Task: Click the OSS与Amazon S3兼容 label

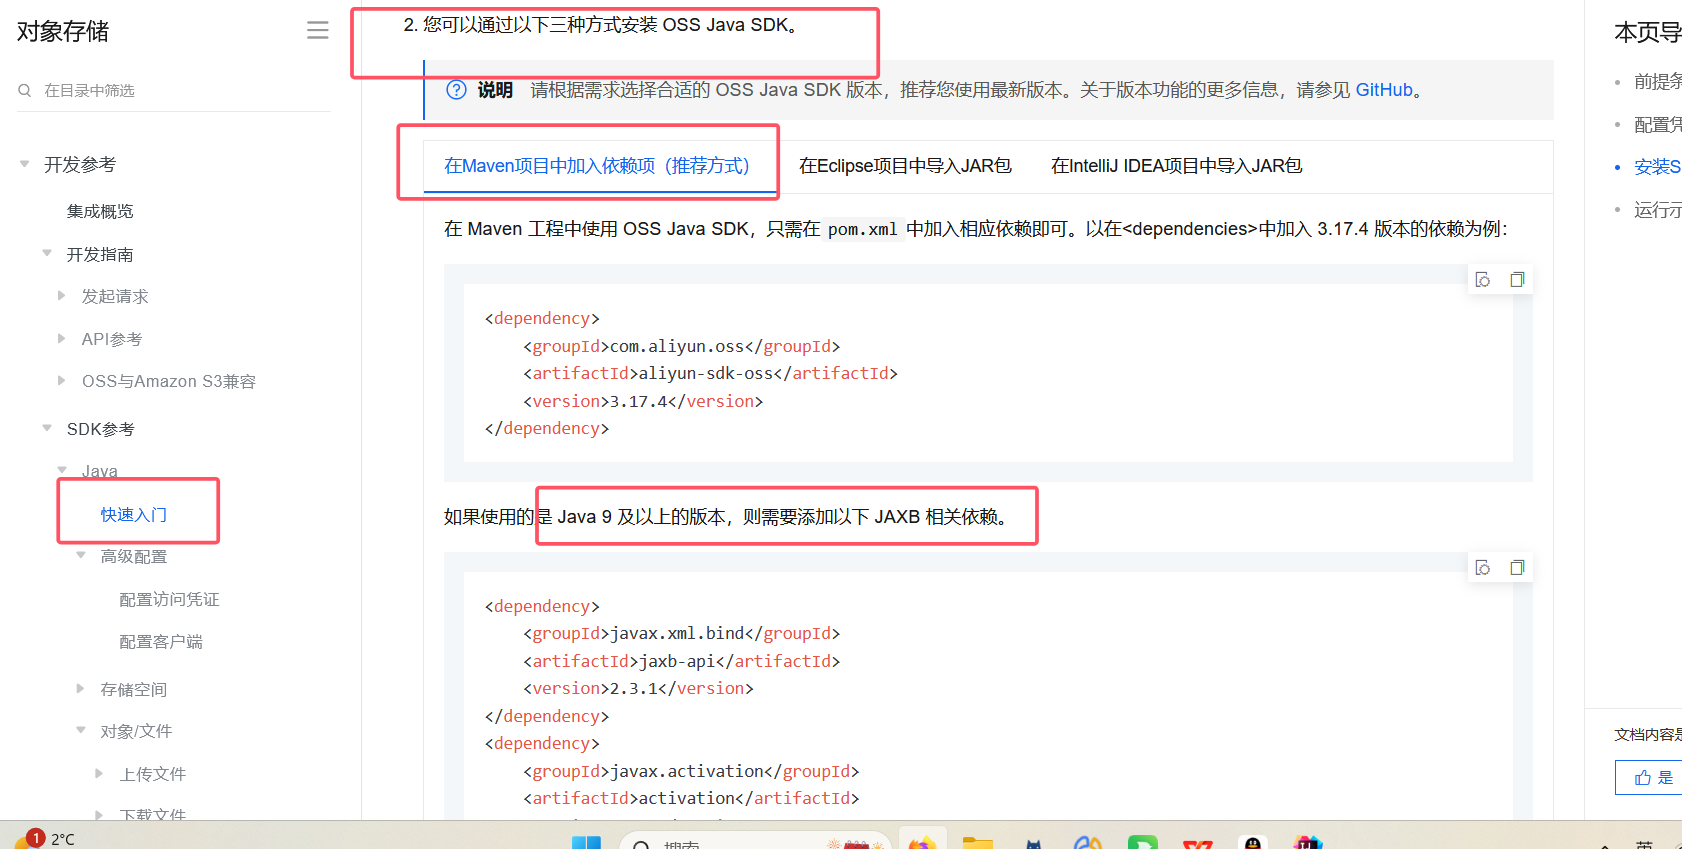Action: [x=169, y=382]
